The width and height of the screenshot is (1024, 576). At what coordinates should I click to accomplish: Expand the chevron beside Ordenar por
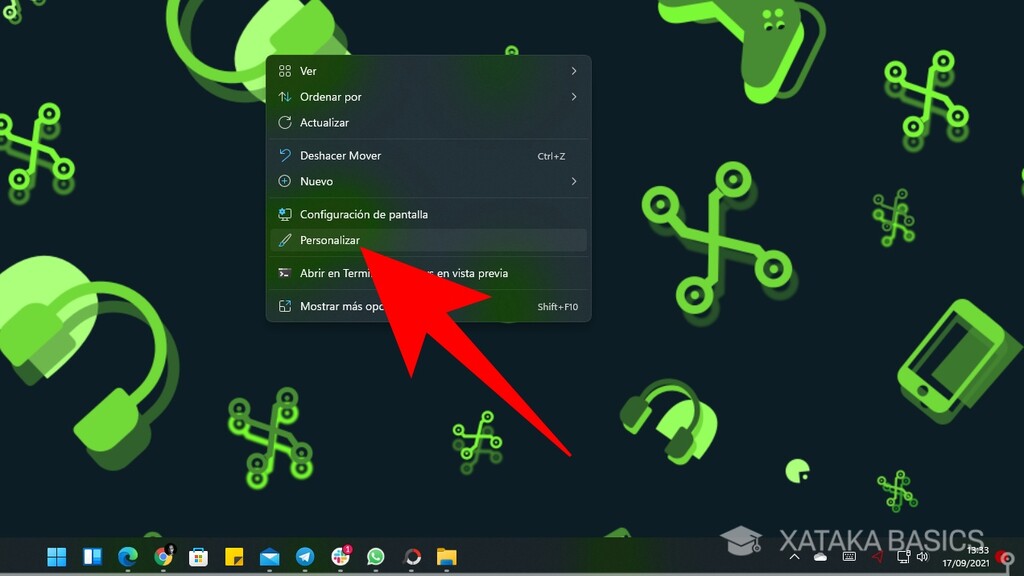point(573,97)
